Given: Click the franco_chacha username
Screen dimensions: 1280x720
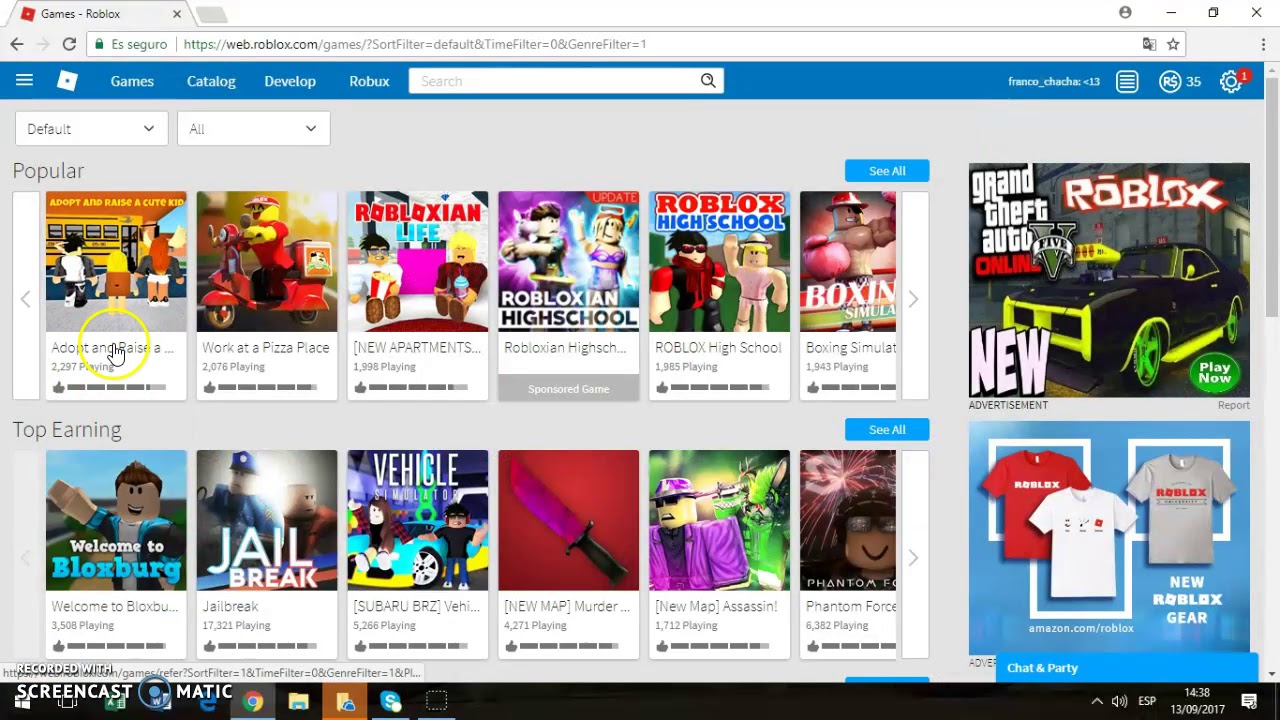Looking at the screenshot, I should (x=1054, y=82).
